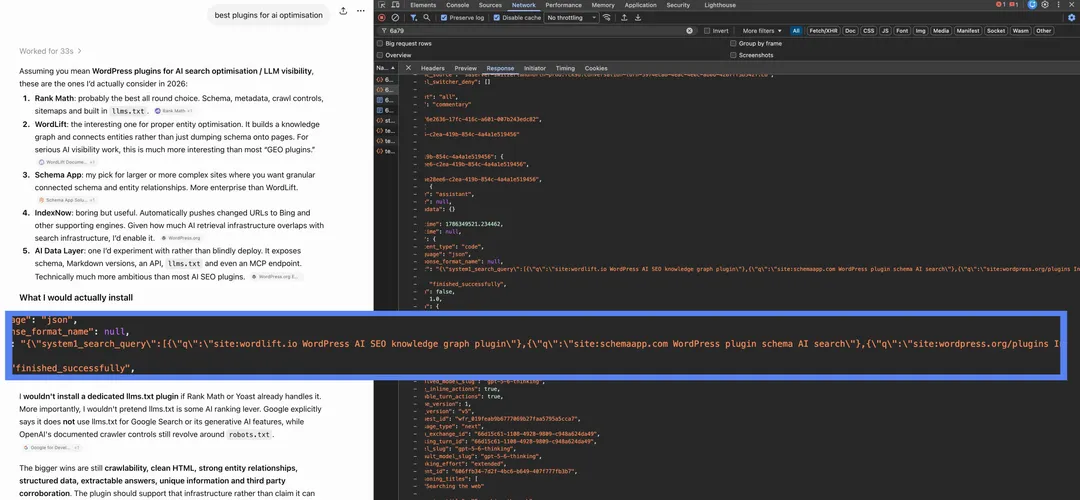Clear the network log

coord(395,18)
